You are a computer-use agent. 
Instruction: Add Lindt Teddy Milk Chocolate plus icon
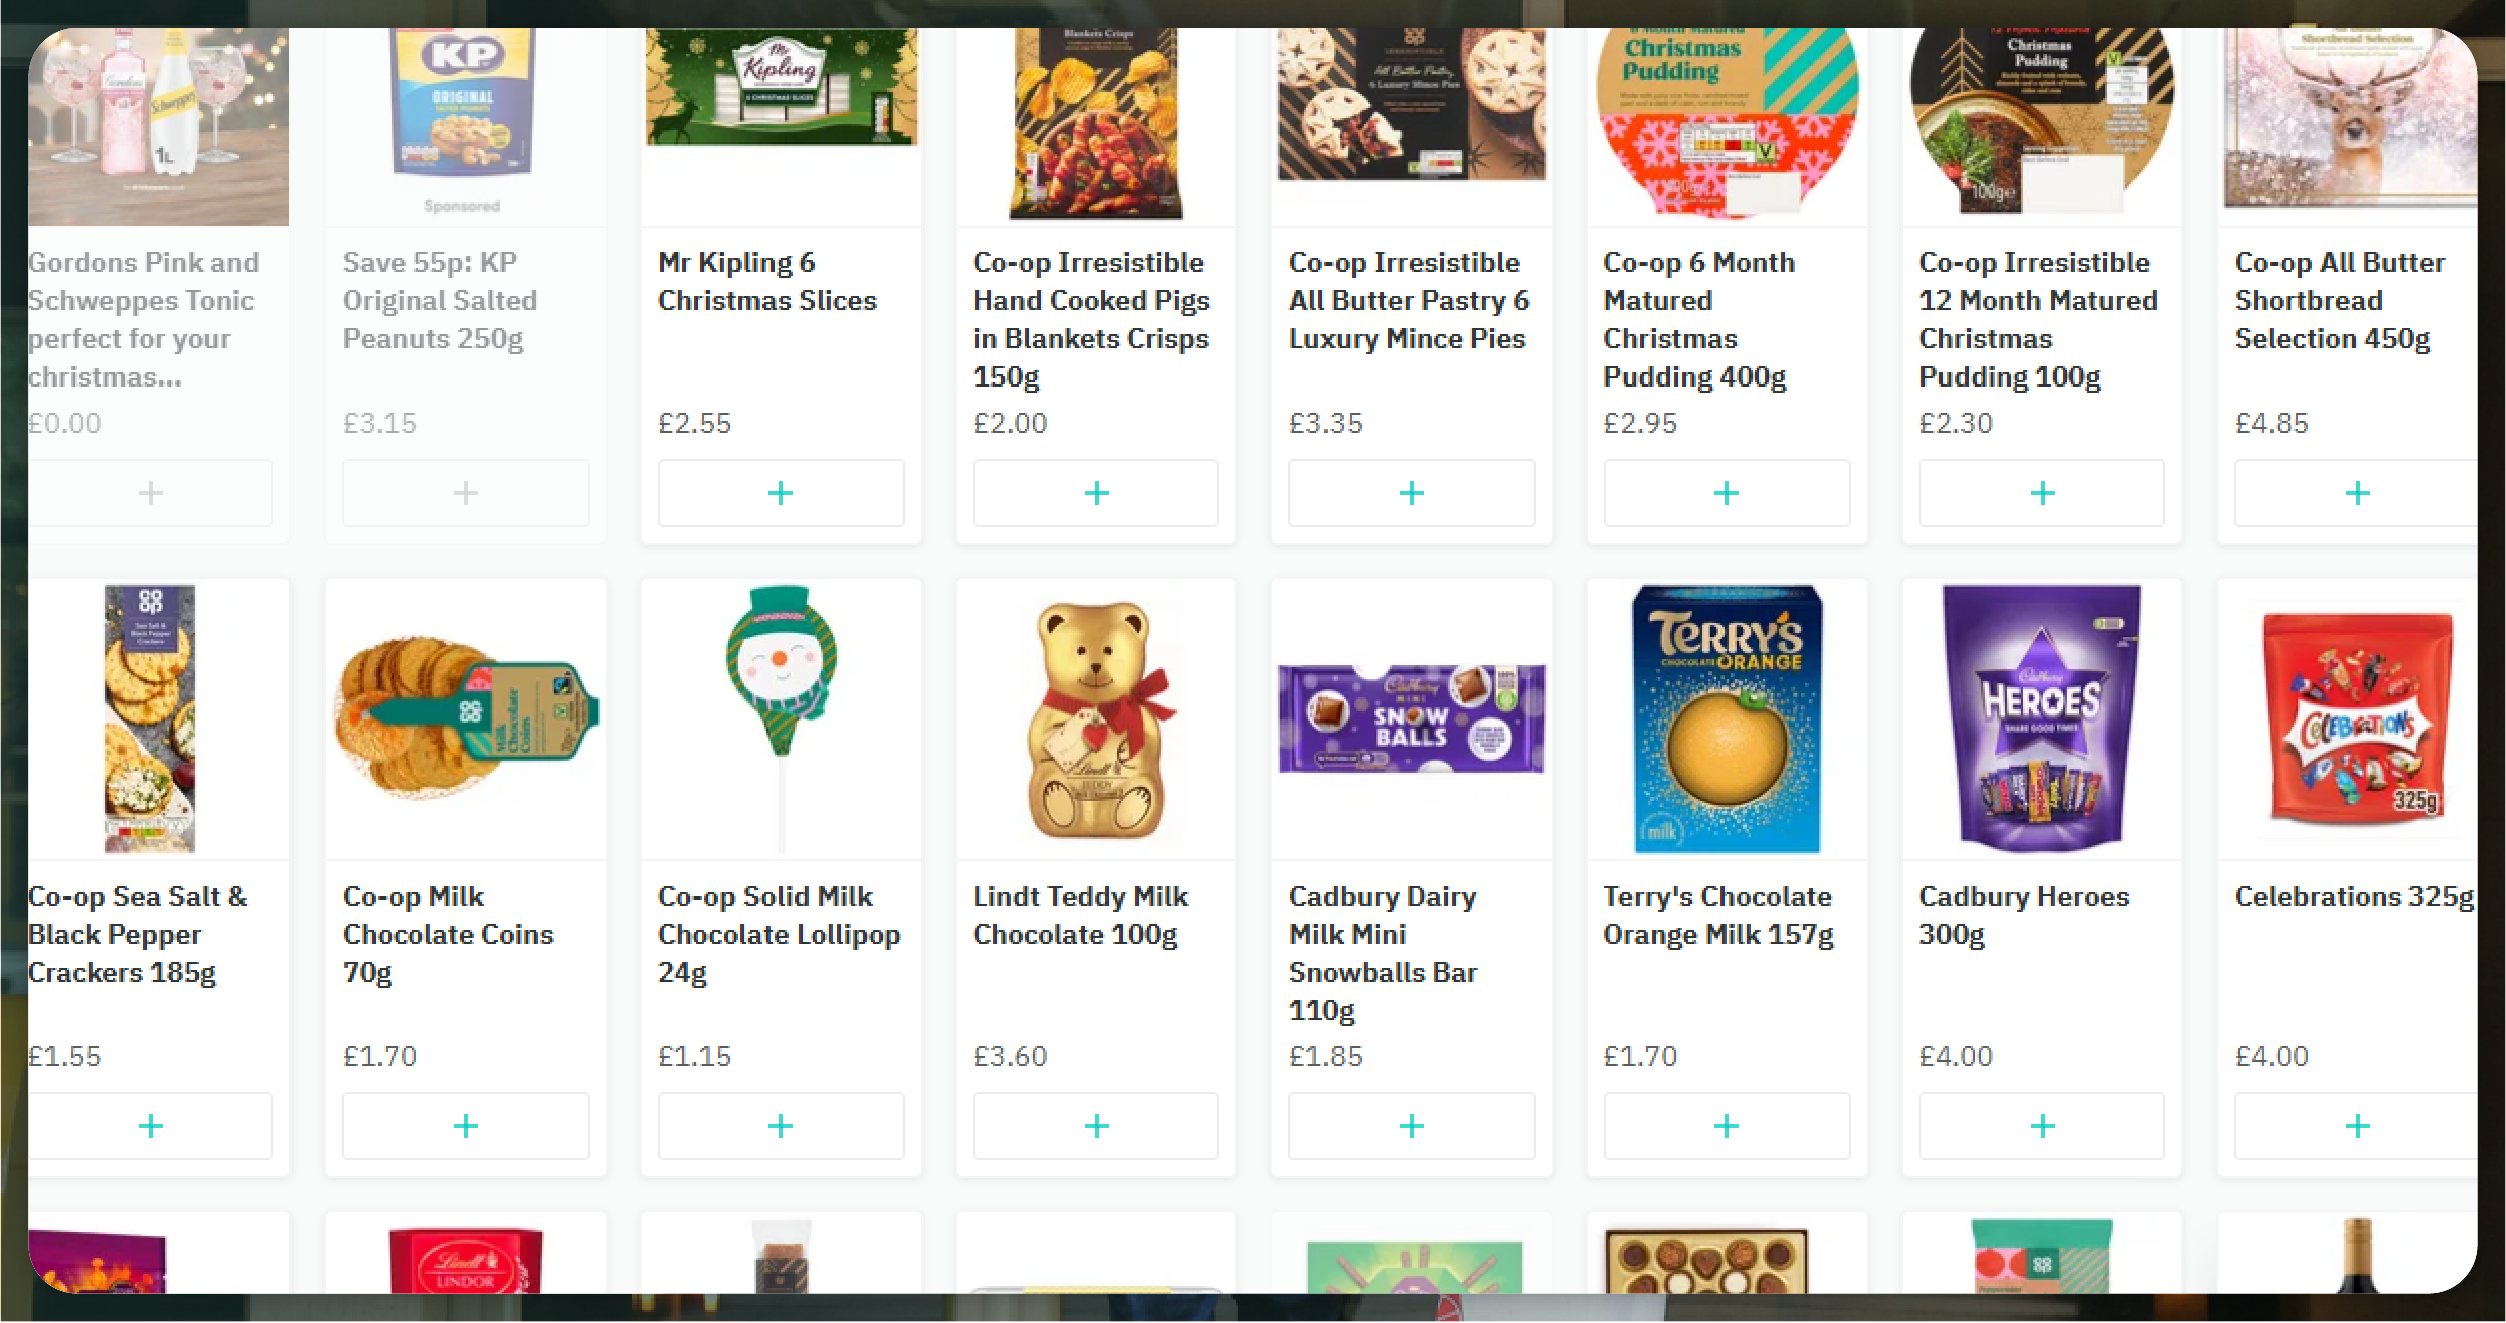tap(1096, 1126)
